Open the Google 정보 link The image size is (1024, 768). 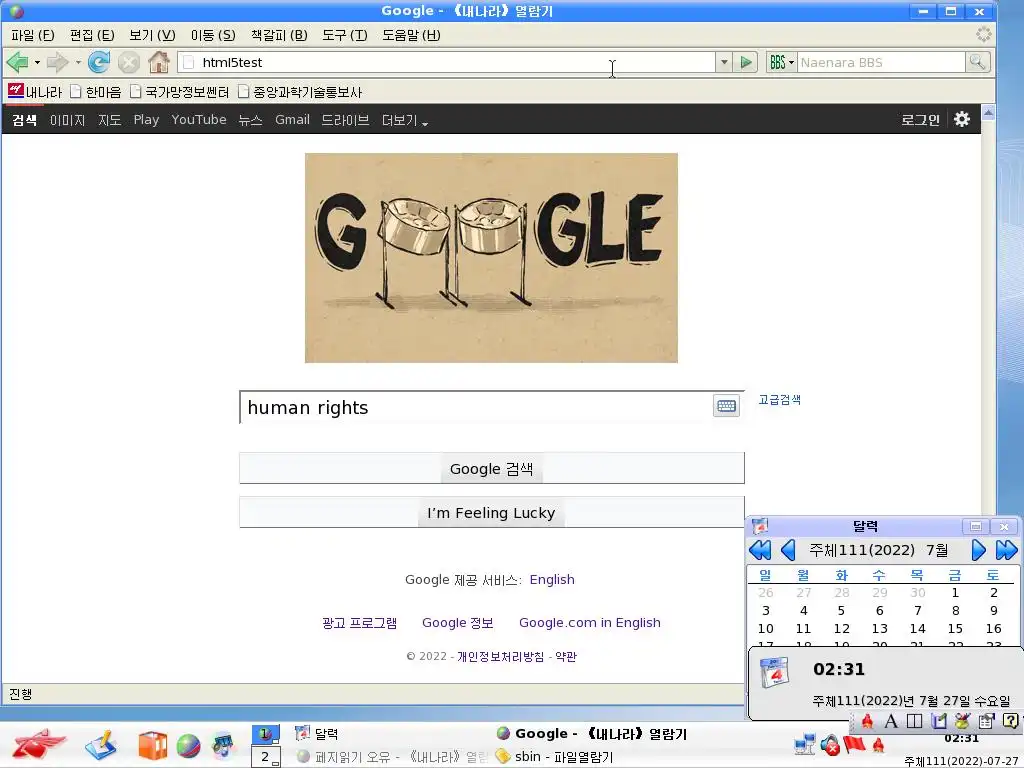click(457, 622)
